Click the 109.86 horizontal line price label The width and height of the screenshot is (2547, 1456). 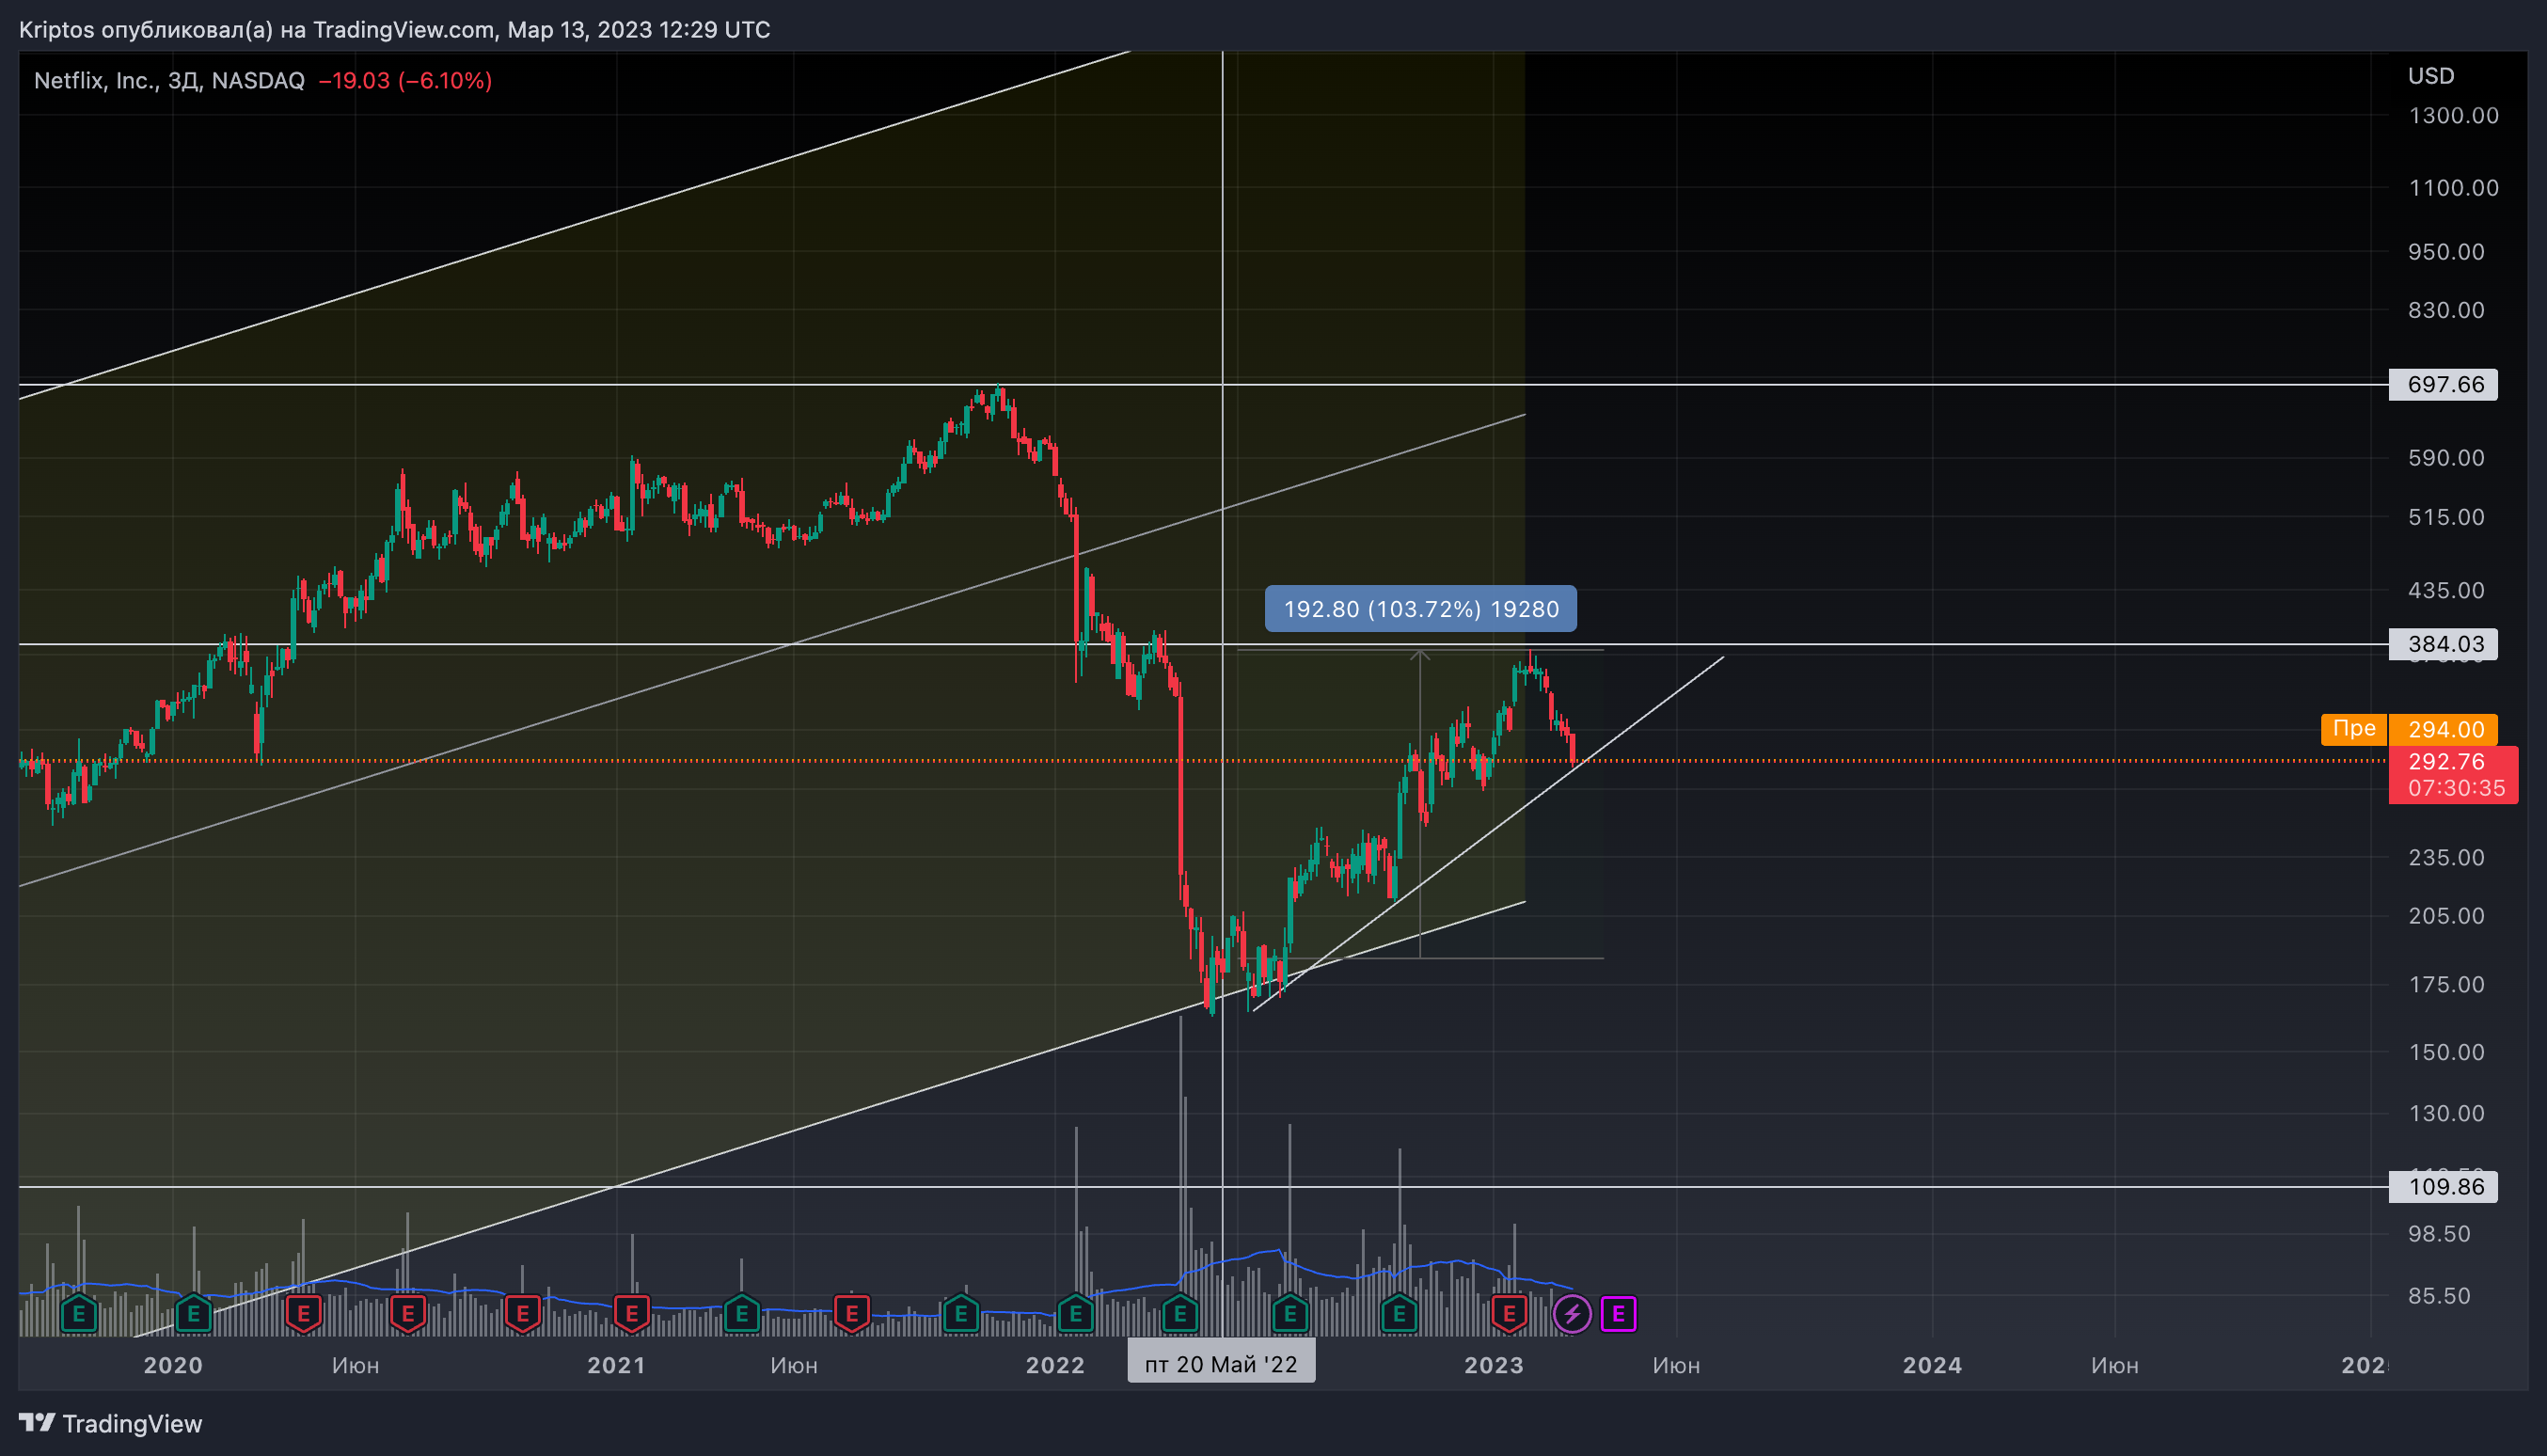click(x=2443, y=1187)
